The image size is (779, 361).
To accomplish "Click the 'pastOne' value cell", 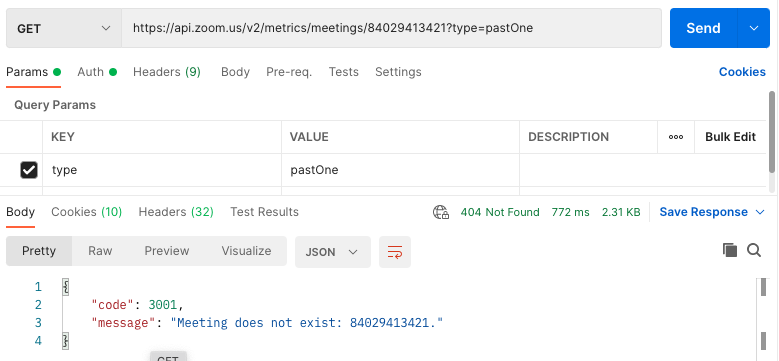I will tap(400, 170).
